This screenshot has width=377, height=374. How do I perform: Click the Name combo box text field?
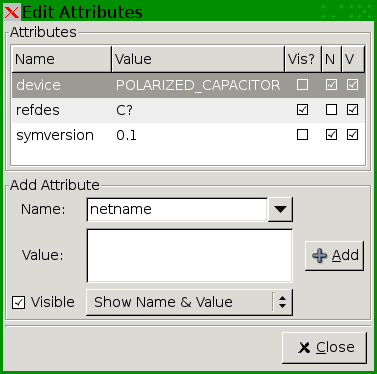click(x=177, y=209)
